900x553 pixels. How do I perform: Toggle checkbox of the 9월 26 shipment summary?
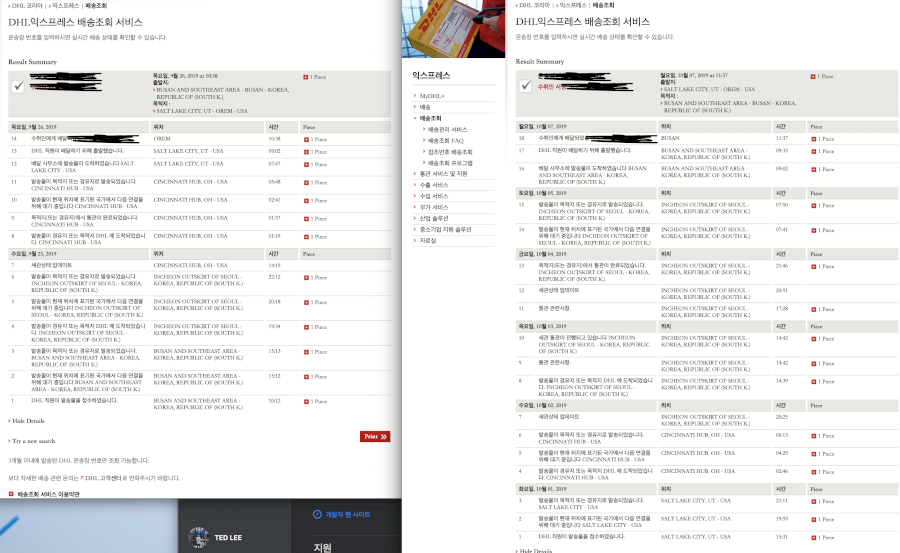pos(18,86)
